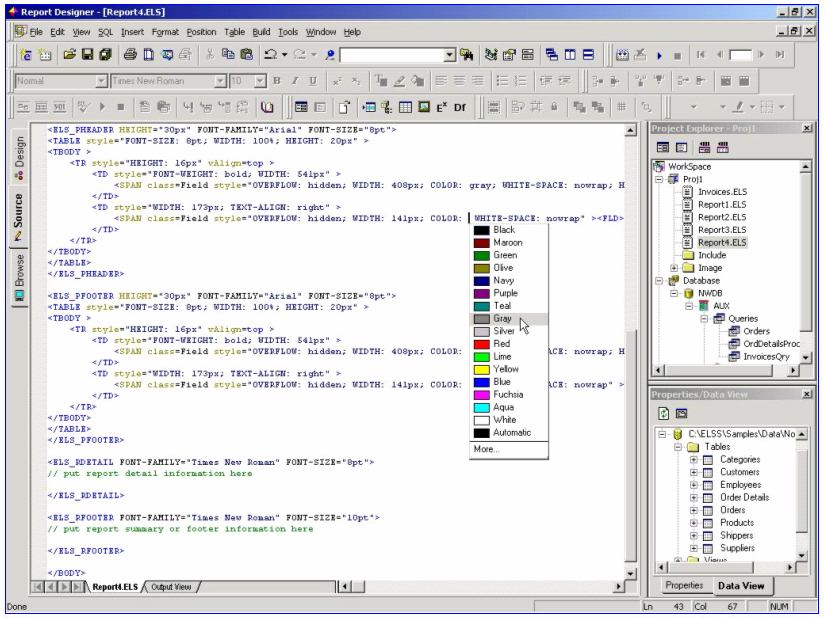Open the Insert menu
This screenshot has width=825, height=618.
[x=132, y=32]
